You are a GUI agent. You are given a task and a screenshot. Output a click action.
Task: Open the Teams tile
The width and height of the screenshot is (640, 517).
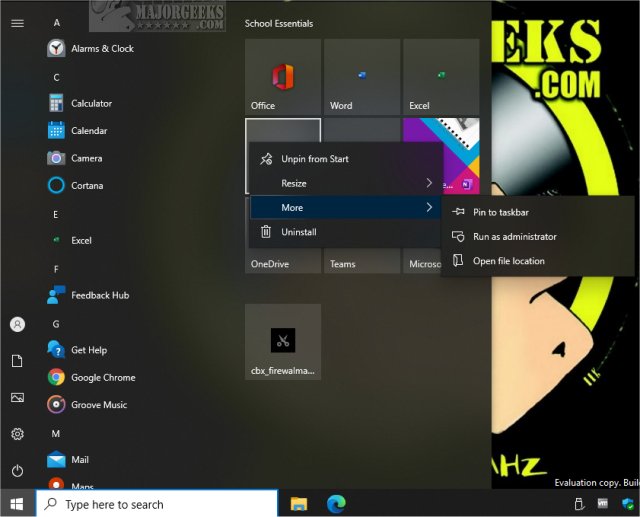click(x=362, y=261)
